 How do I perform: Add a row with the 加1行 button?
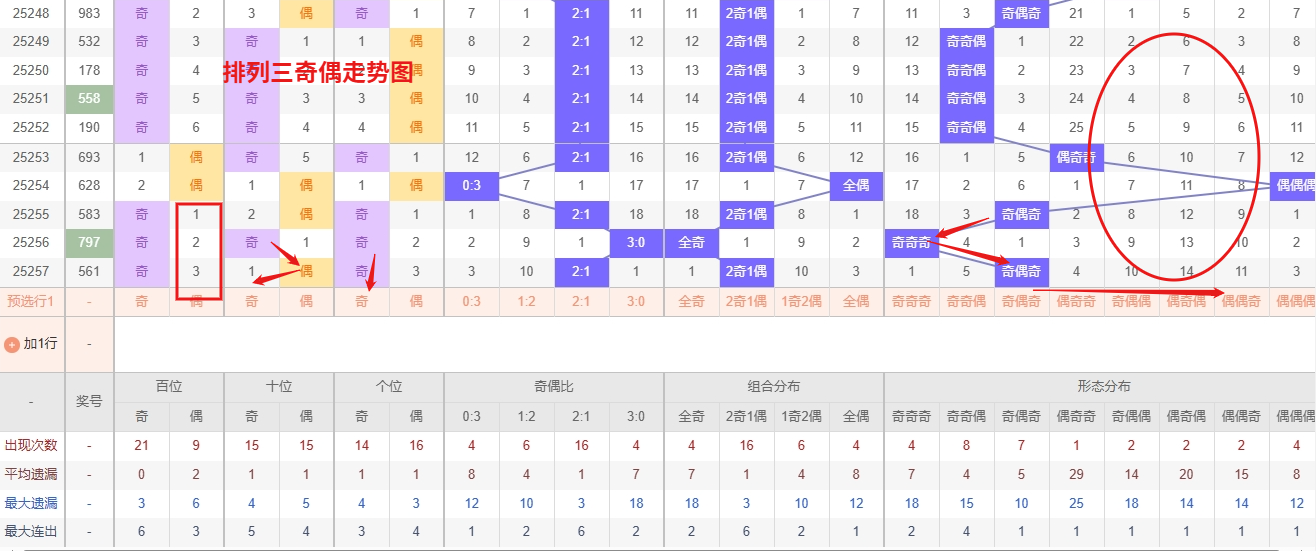click(x=32, y=344)
